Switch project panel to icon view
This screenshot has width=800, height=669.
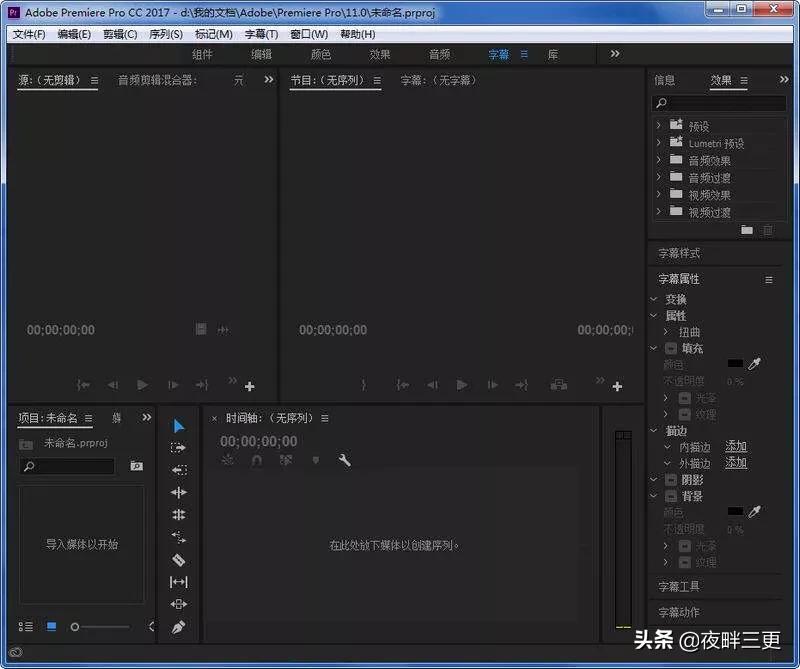tap(52, 626)
